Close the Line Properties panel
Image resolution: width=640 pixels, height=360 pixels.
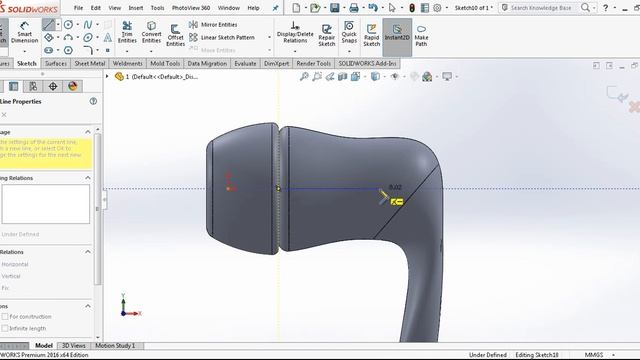4,115
